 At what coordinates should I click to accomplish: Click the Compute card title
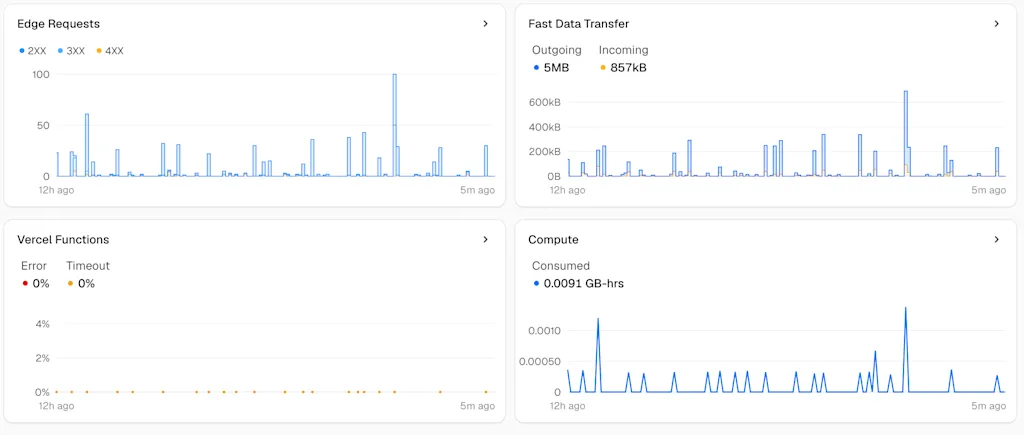coord(553,240)
